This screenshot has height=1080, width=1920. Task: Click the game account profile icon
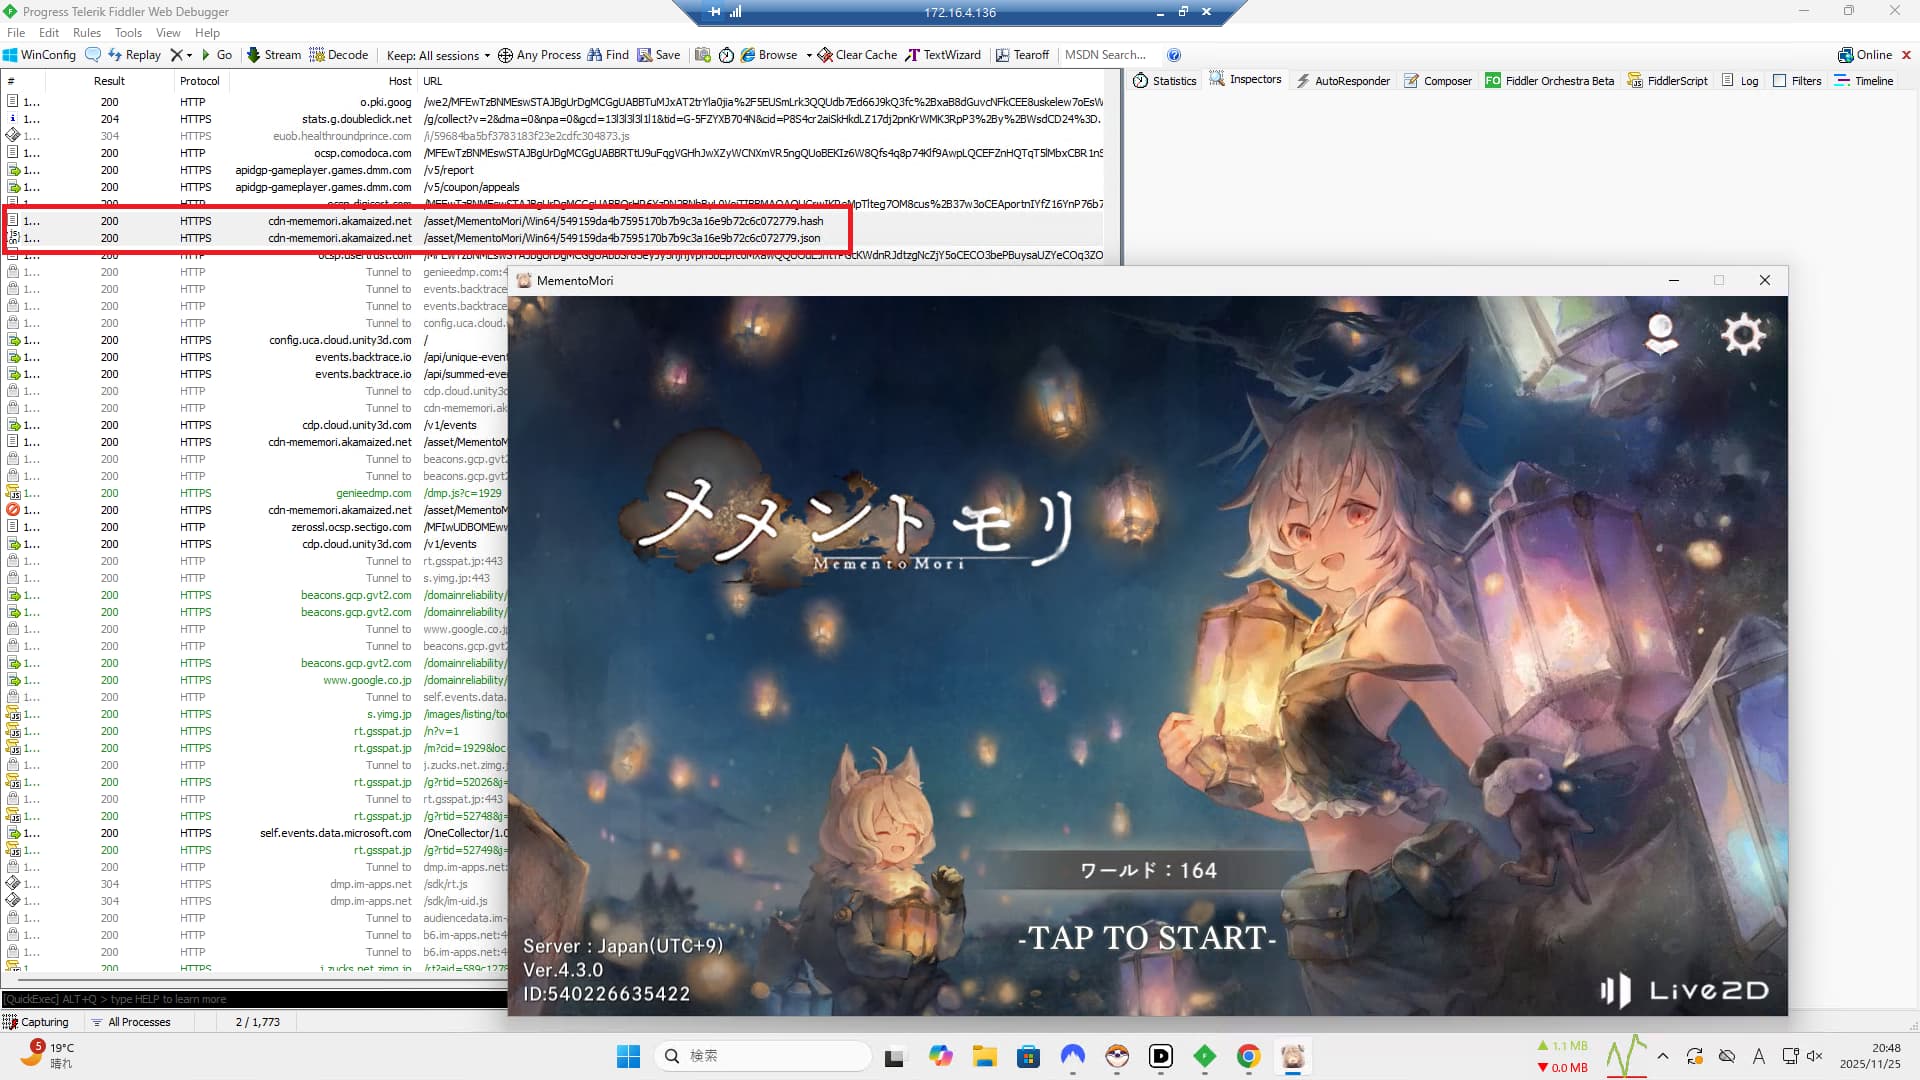click(x=1661, y=335)
